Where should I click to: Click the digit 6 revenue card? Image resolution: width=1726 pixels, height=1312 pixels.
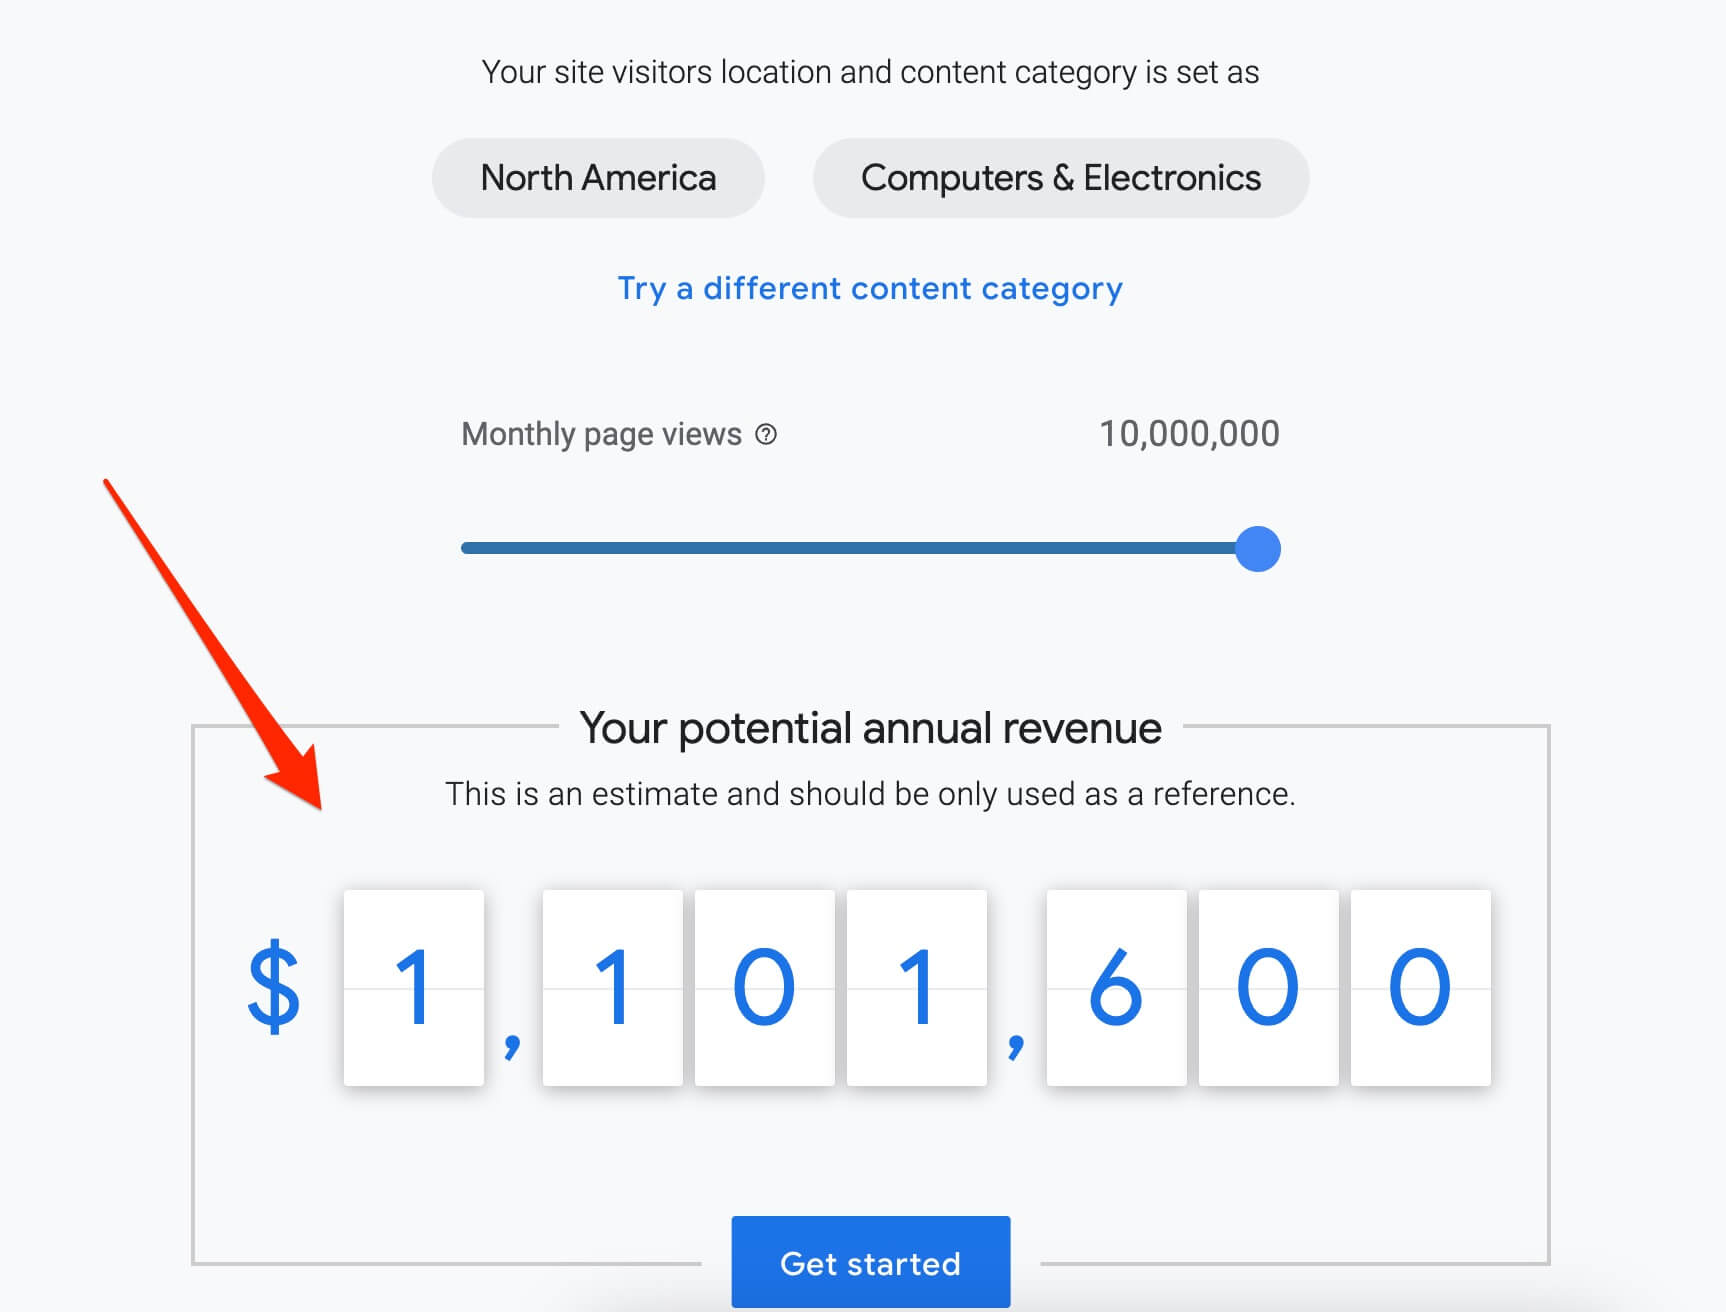tap(1116, 988)
